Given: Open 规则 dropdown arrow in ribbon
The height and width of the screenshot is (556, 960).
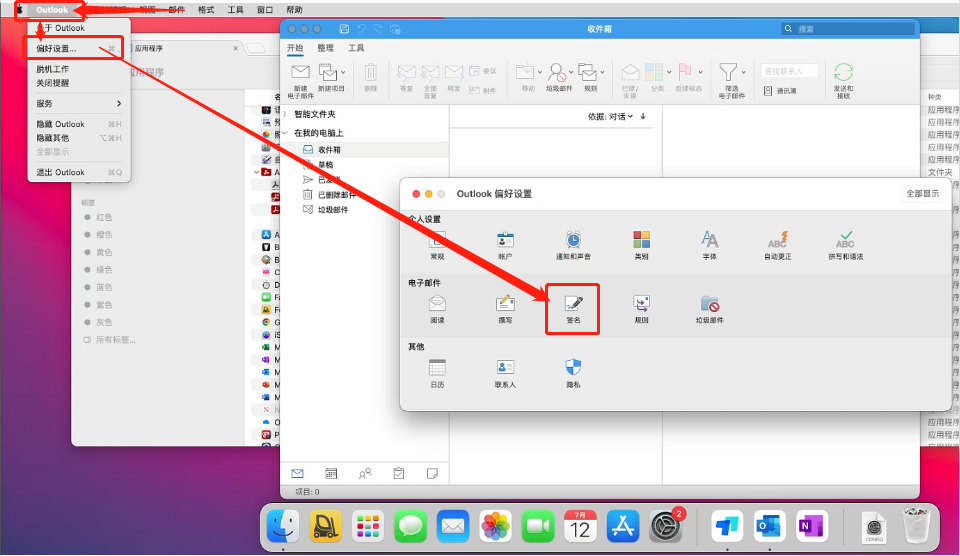Looking at the screenshot, I should [x=602, y=72].
